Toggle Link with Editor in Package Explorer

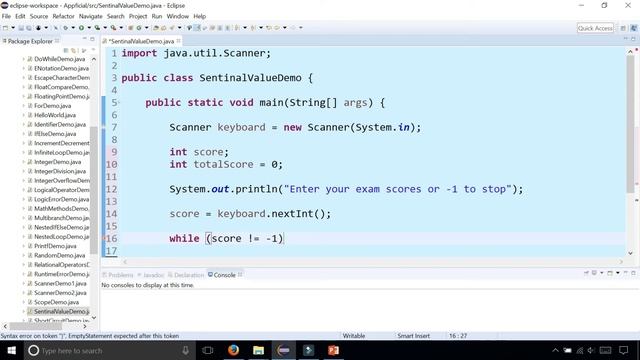pyautogui.click(x=74, y=50)
